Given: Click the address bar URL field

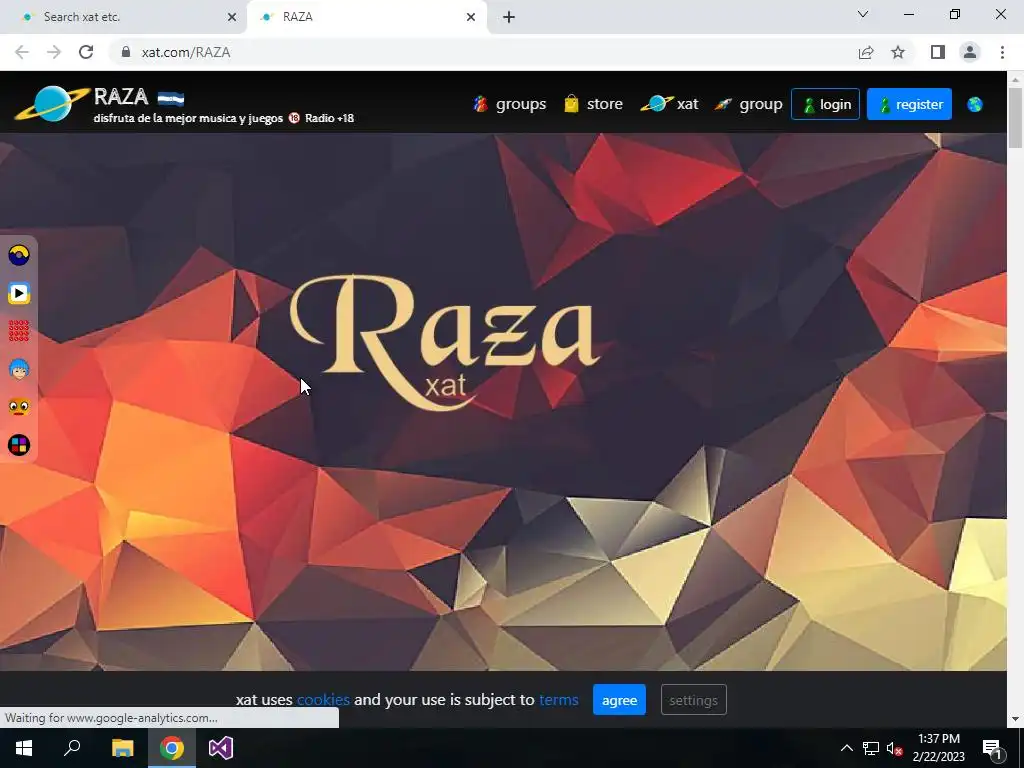Looking at the screenshot, I should click(483, 52).
